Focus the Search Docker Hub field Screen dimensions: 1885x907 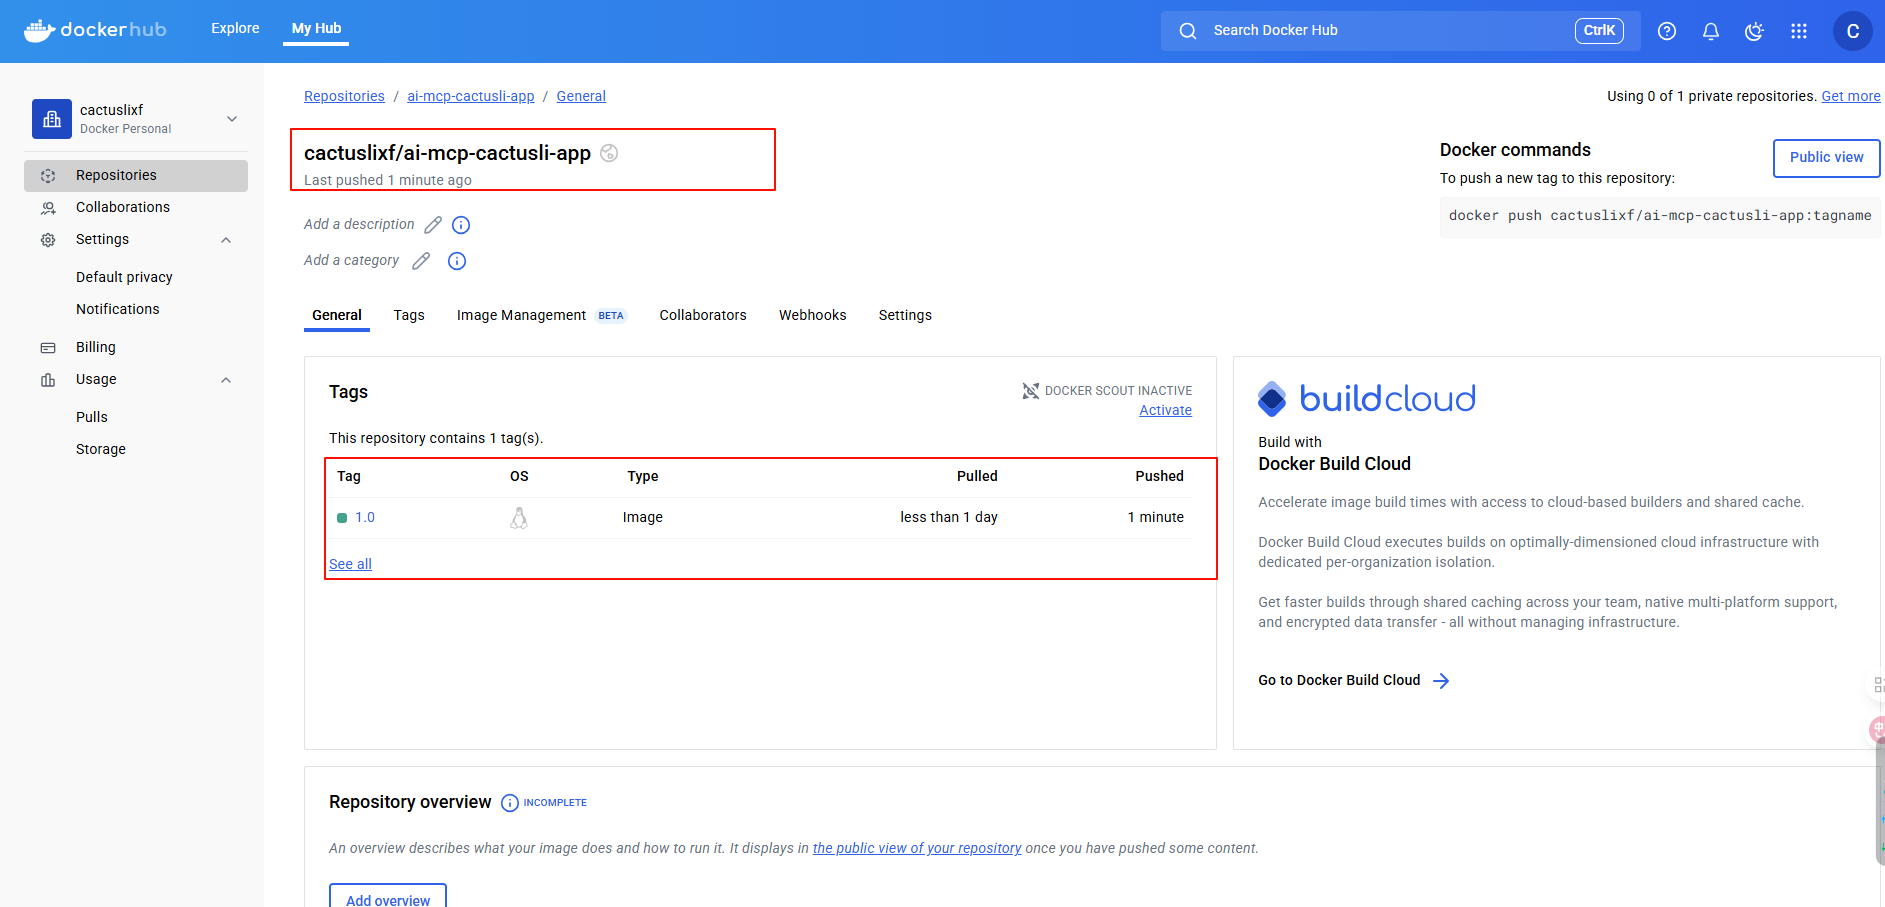[1400, 31]
